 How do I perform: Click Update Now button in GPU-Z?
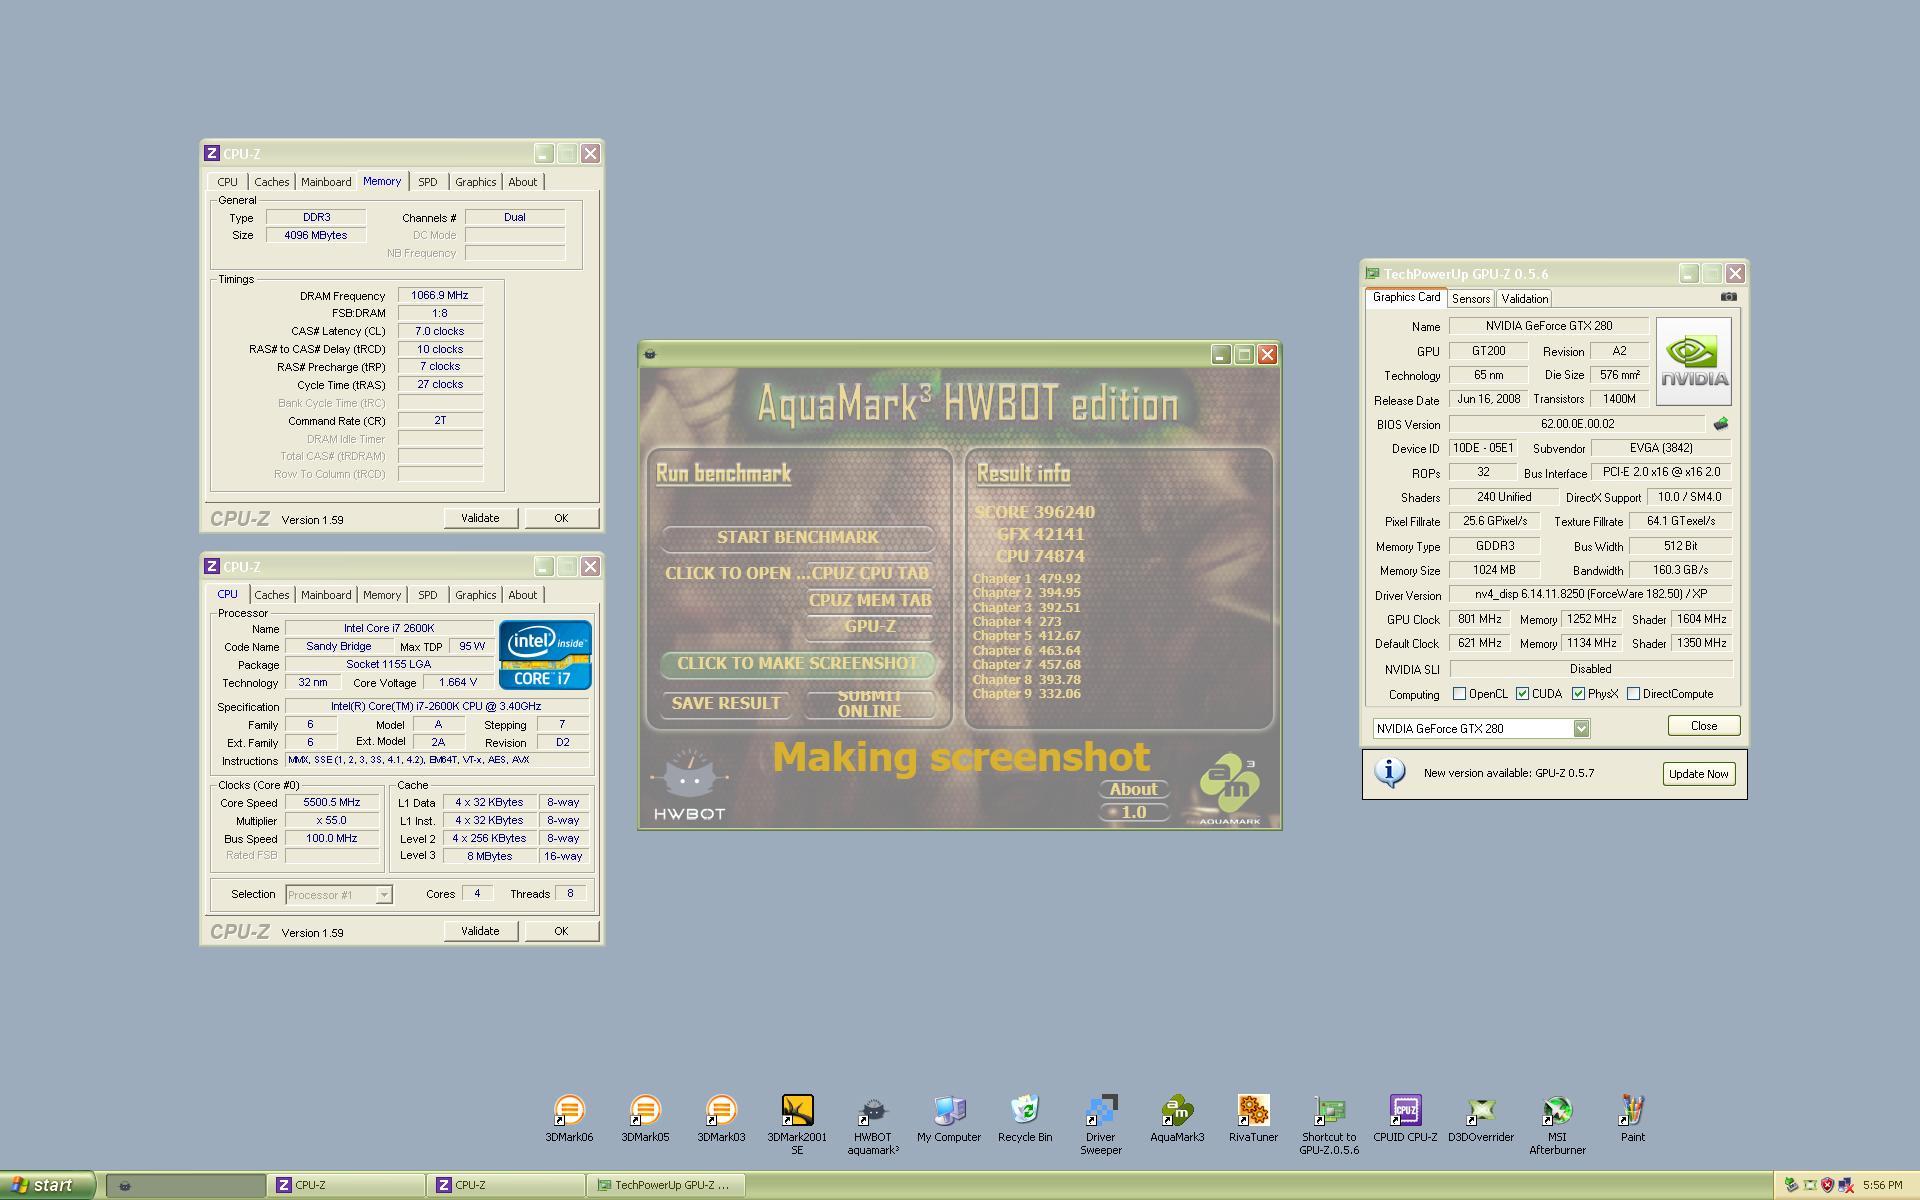pos(1698,774)
